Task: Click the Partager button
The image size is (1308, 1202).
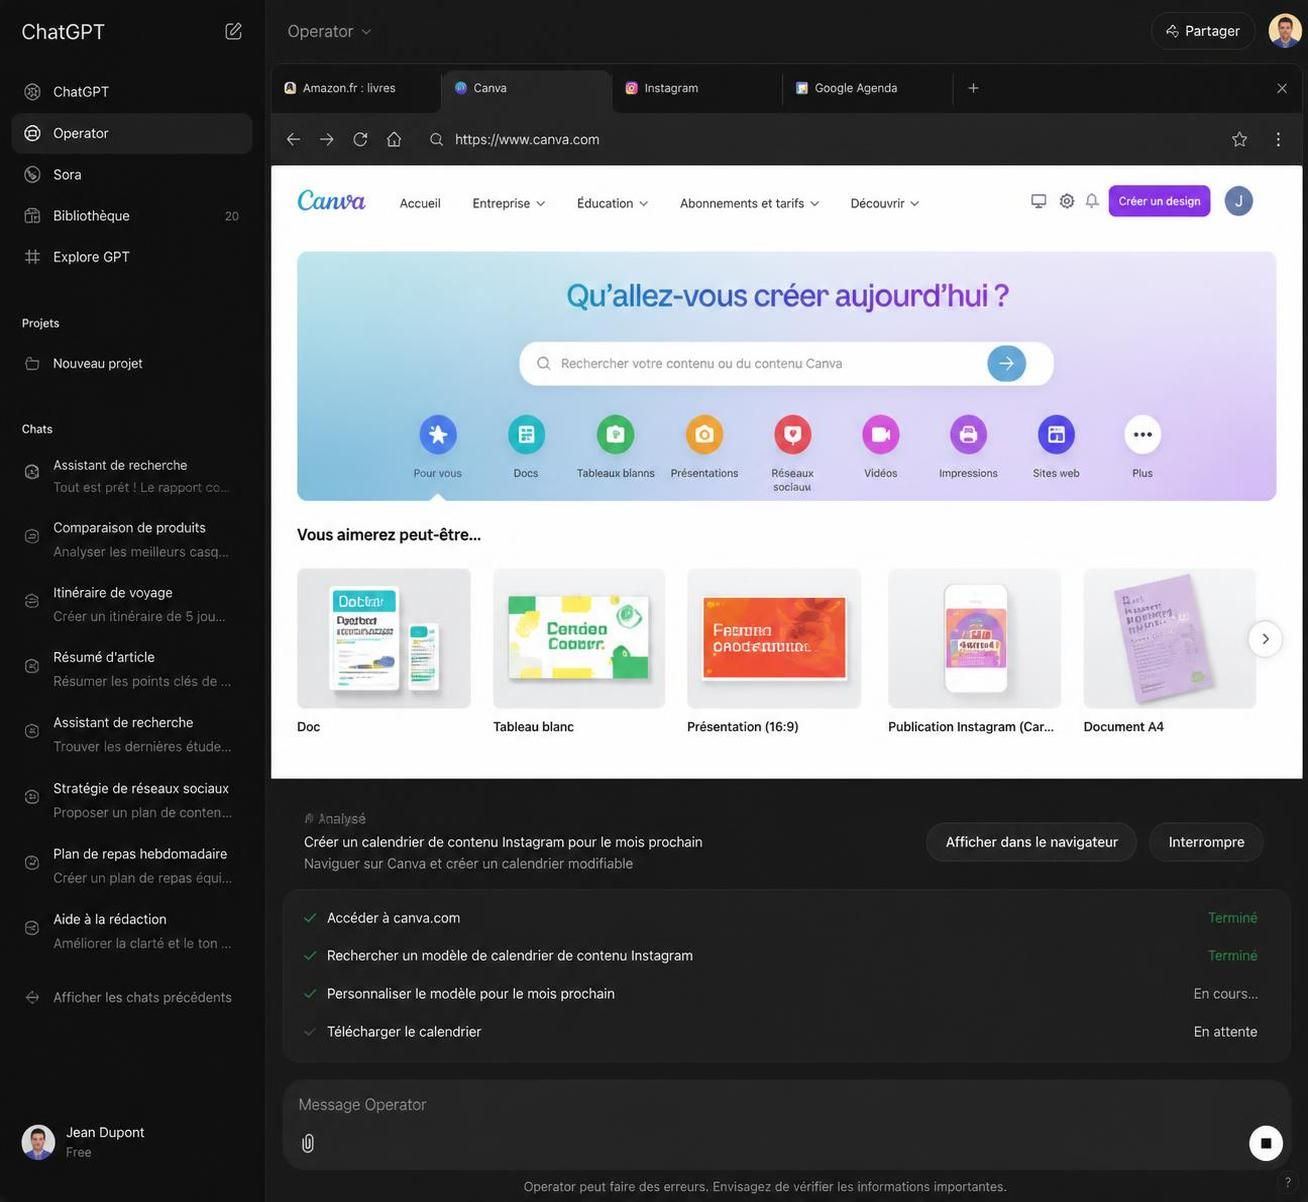Action: coord(1203,31)
